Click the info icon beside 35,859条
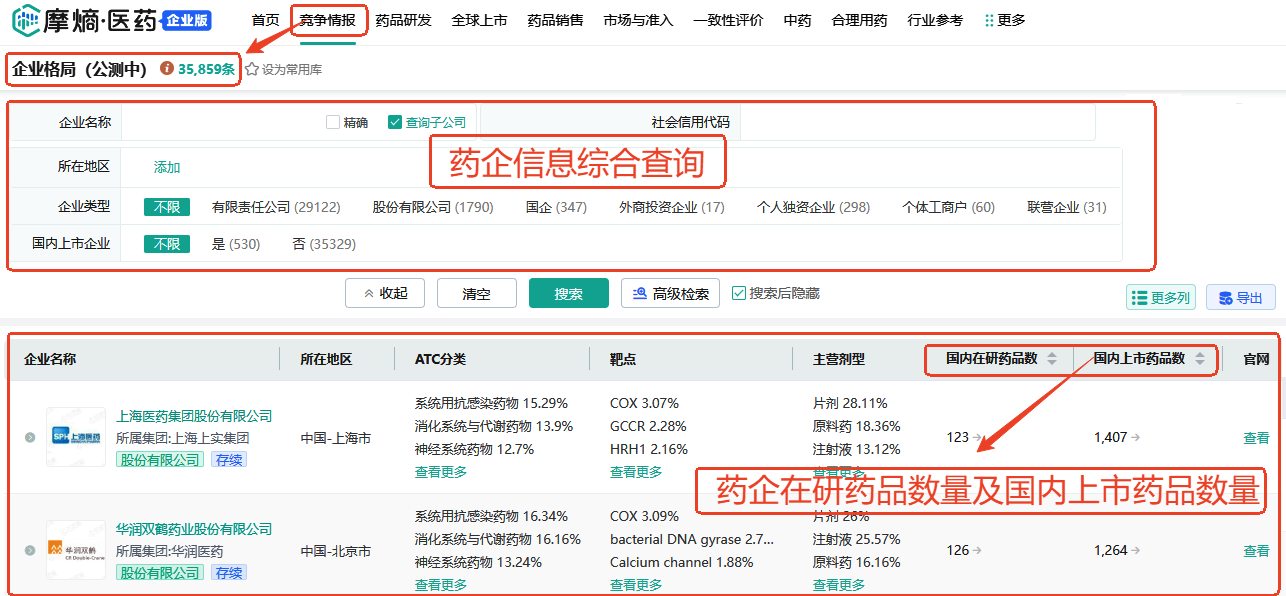 167,69
